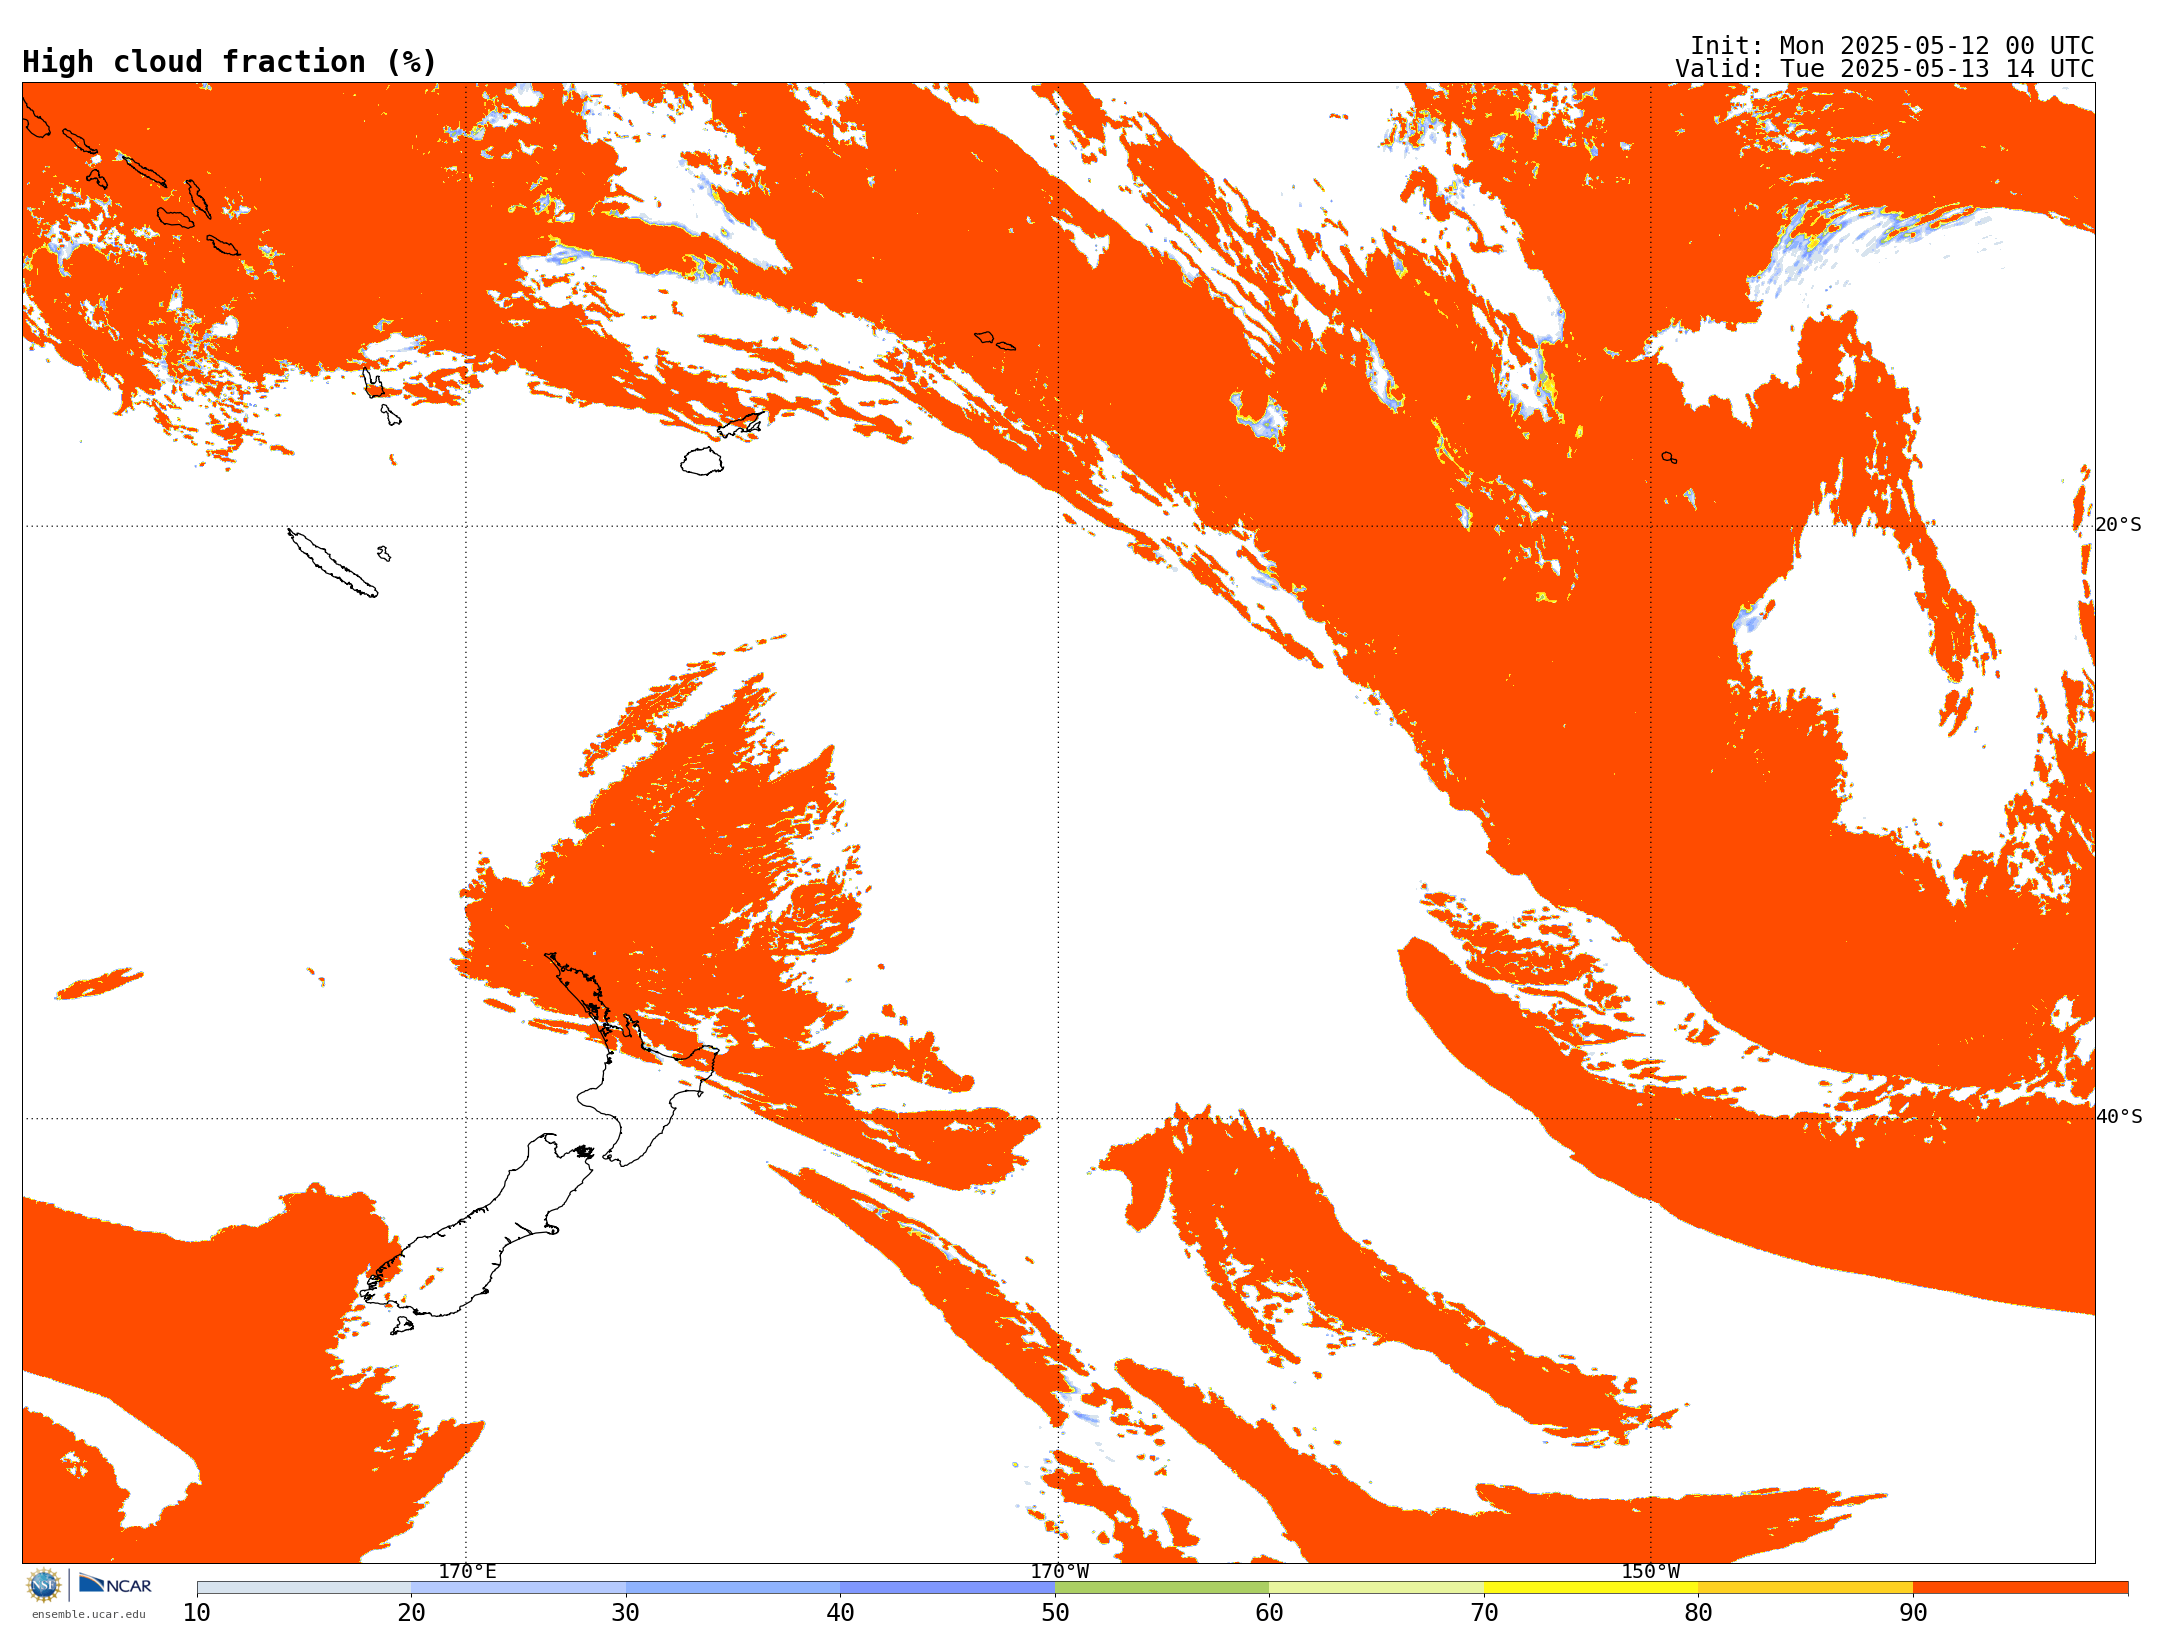Click the 170°E longitude label
The image size is (2160, 1626).
click(x=467, y=1572)
